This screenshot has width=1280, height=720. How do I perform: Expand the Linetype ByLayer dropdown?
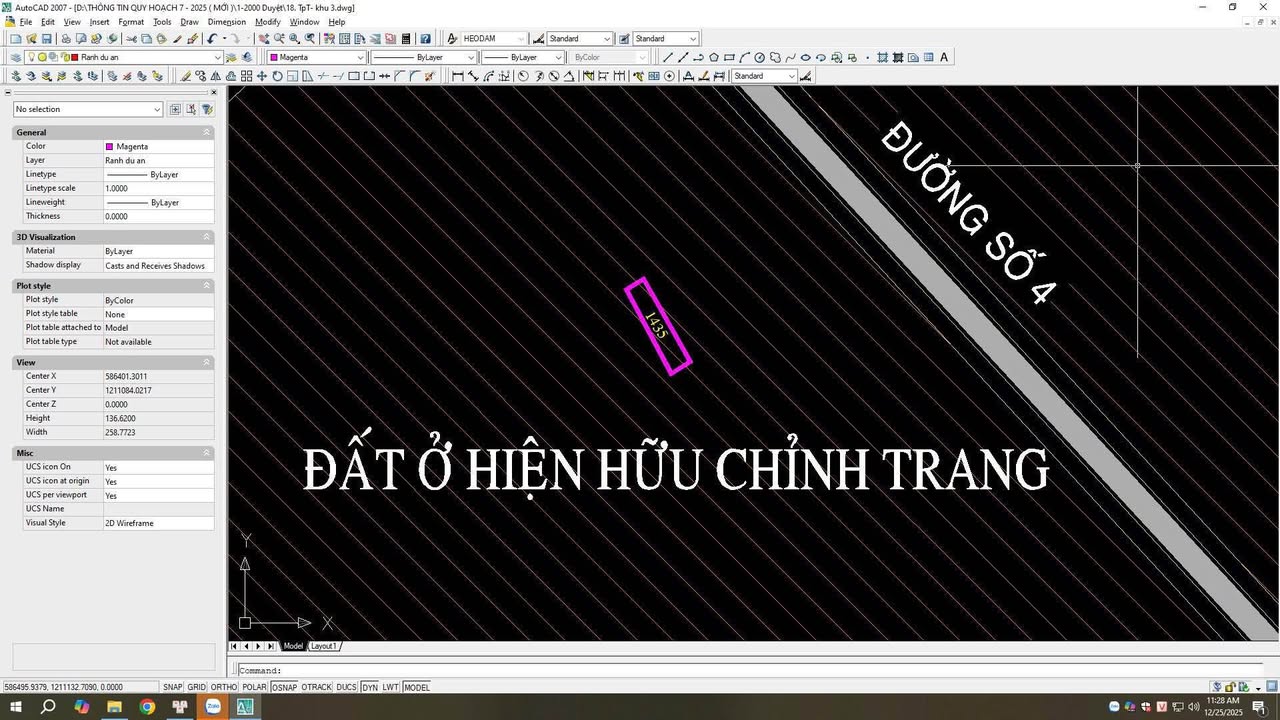pos(470,57)
